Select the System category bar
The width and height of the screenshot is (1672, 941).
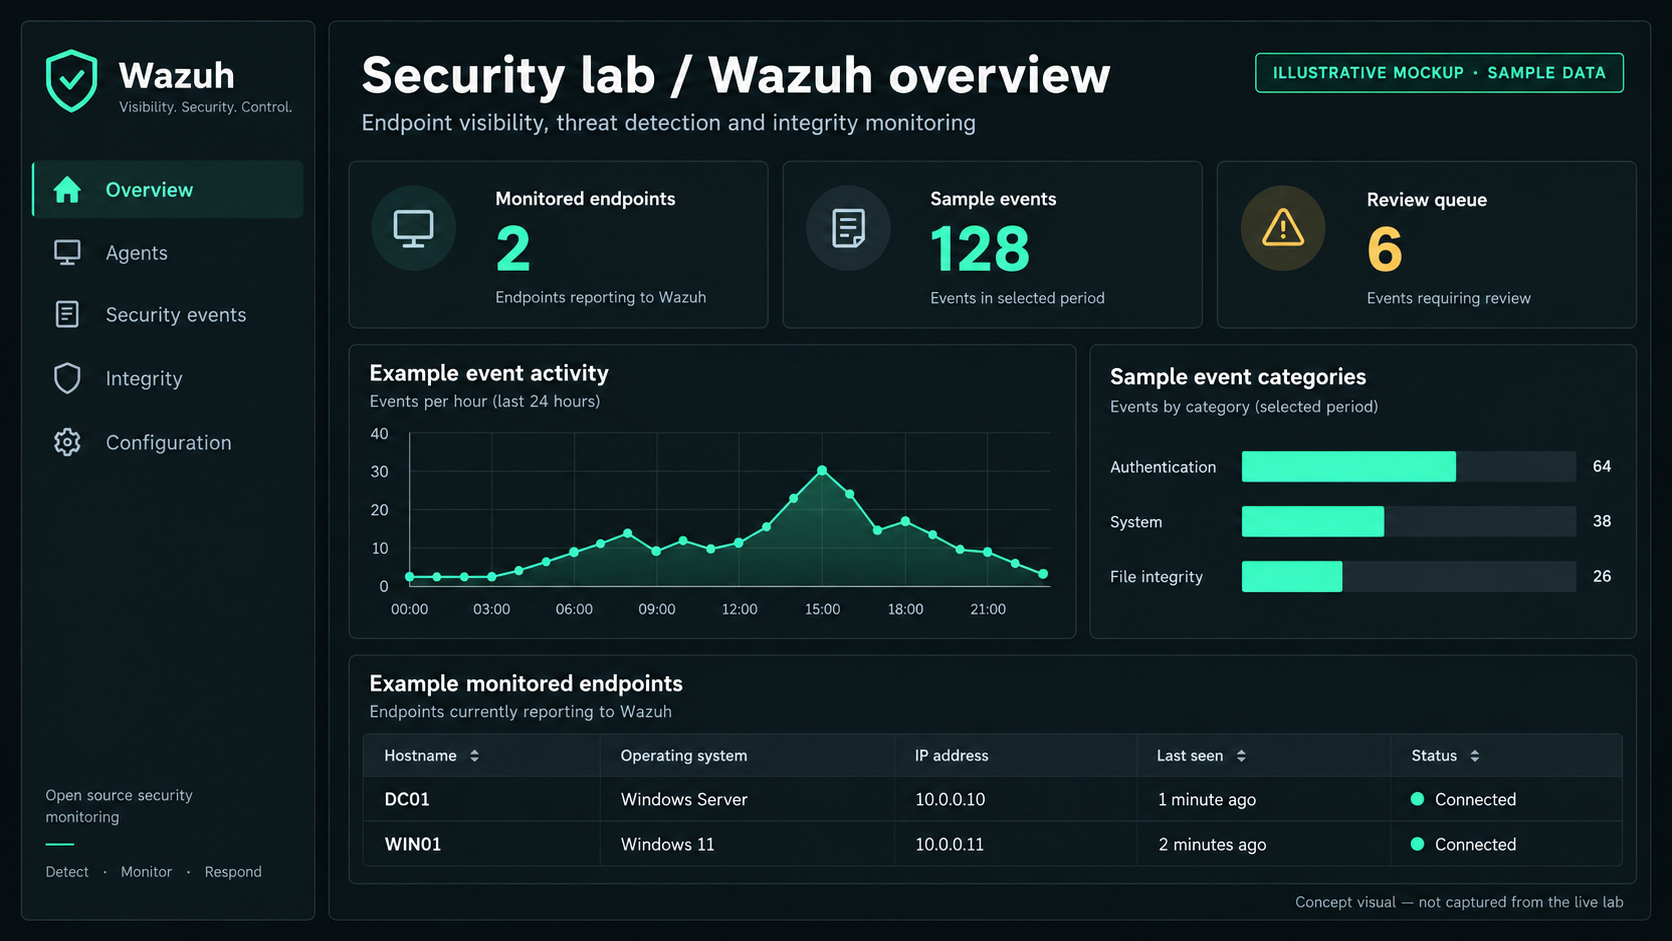click(1312, 521)
